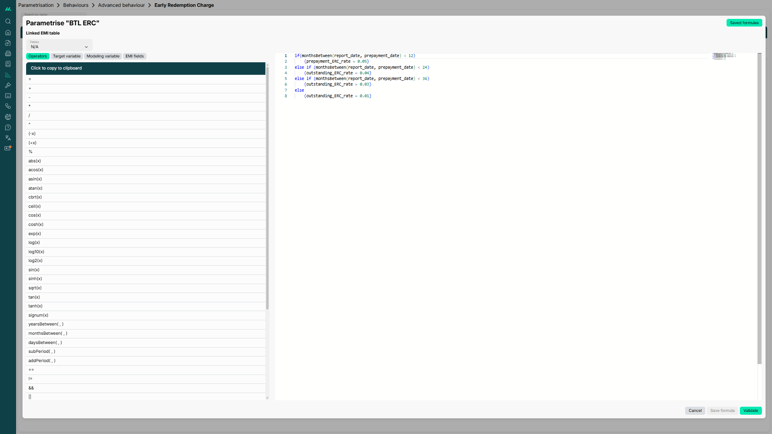Copy the asin(x) operator
Image resolution: width=772 pixels, height=434 pixels.
[146, 179]
